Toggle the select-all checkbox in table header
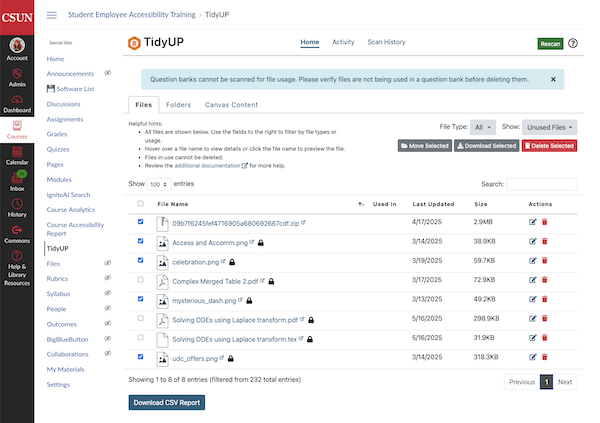600x423 pixels. coord(140,204)
